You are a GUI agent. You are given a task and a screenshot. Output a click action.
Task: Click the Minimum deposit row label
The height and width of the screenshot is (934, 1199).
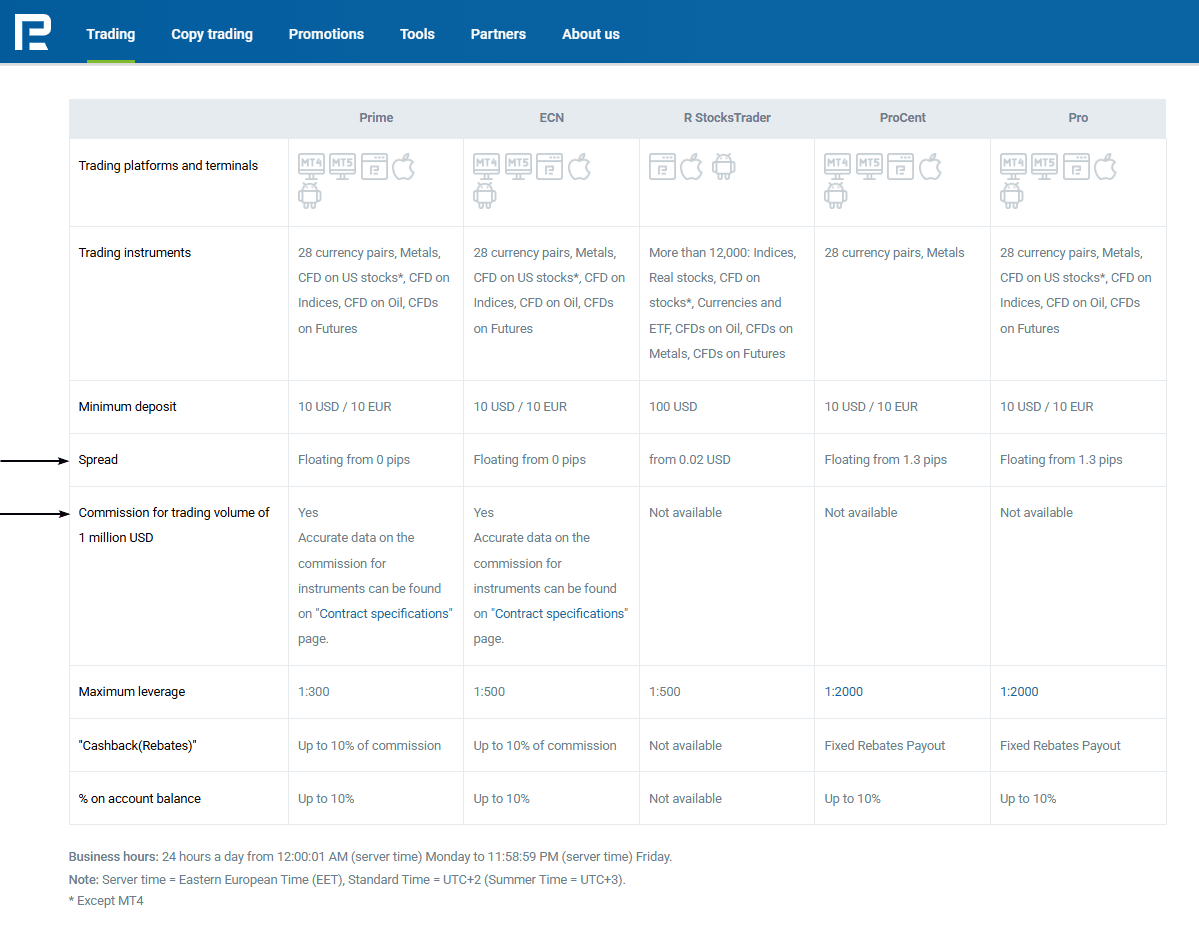point(127,407)
